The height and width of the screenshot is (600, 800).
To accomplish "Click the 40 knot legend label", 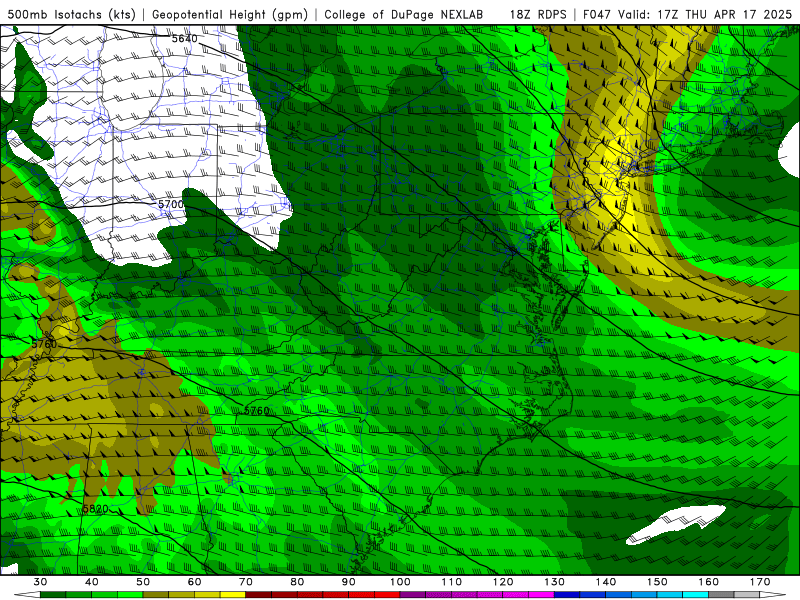I will pos(92,582).
